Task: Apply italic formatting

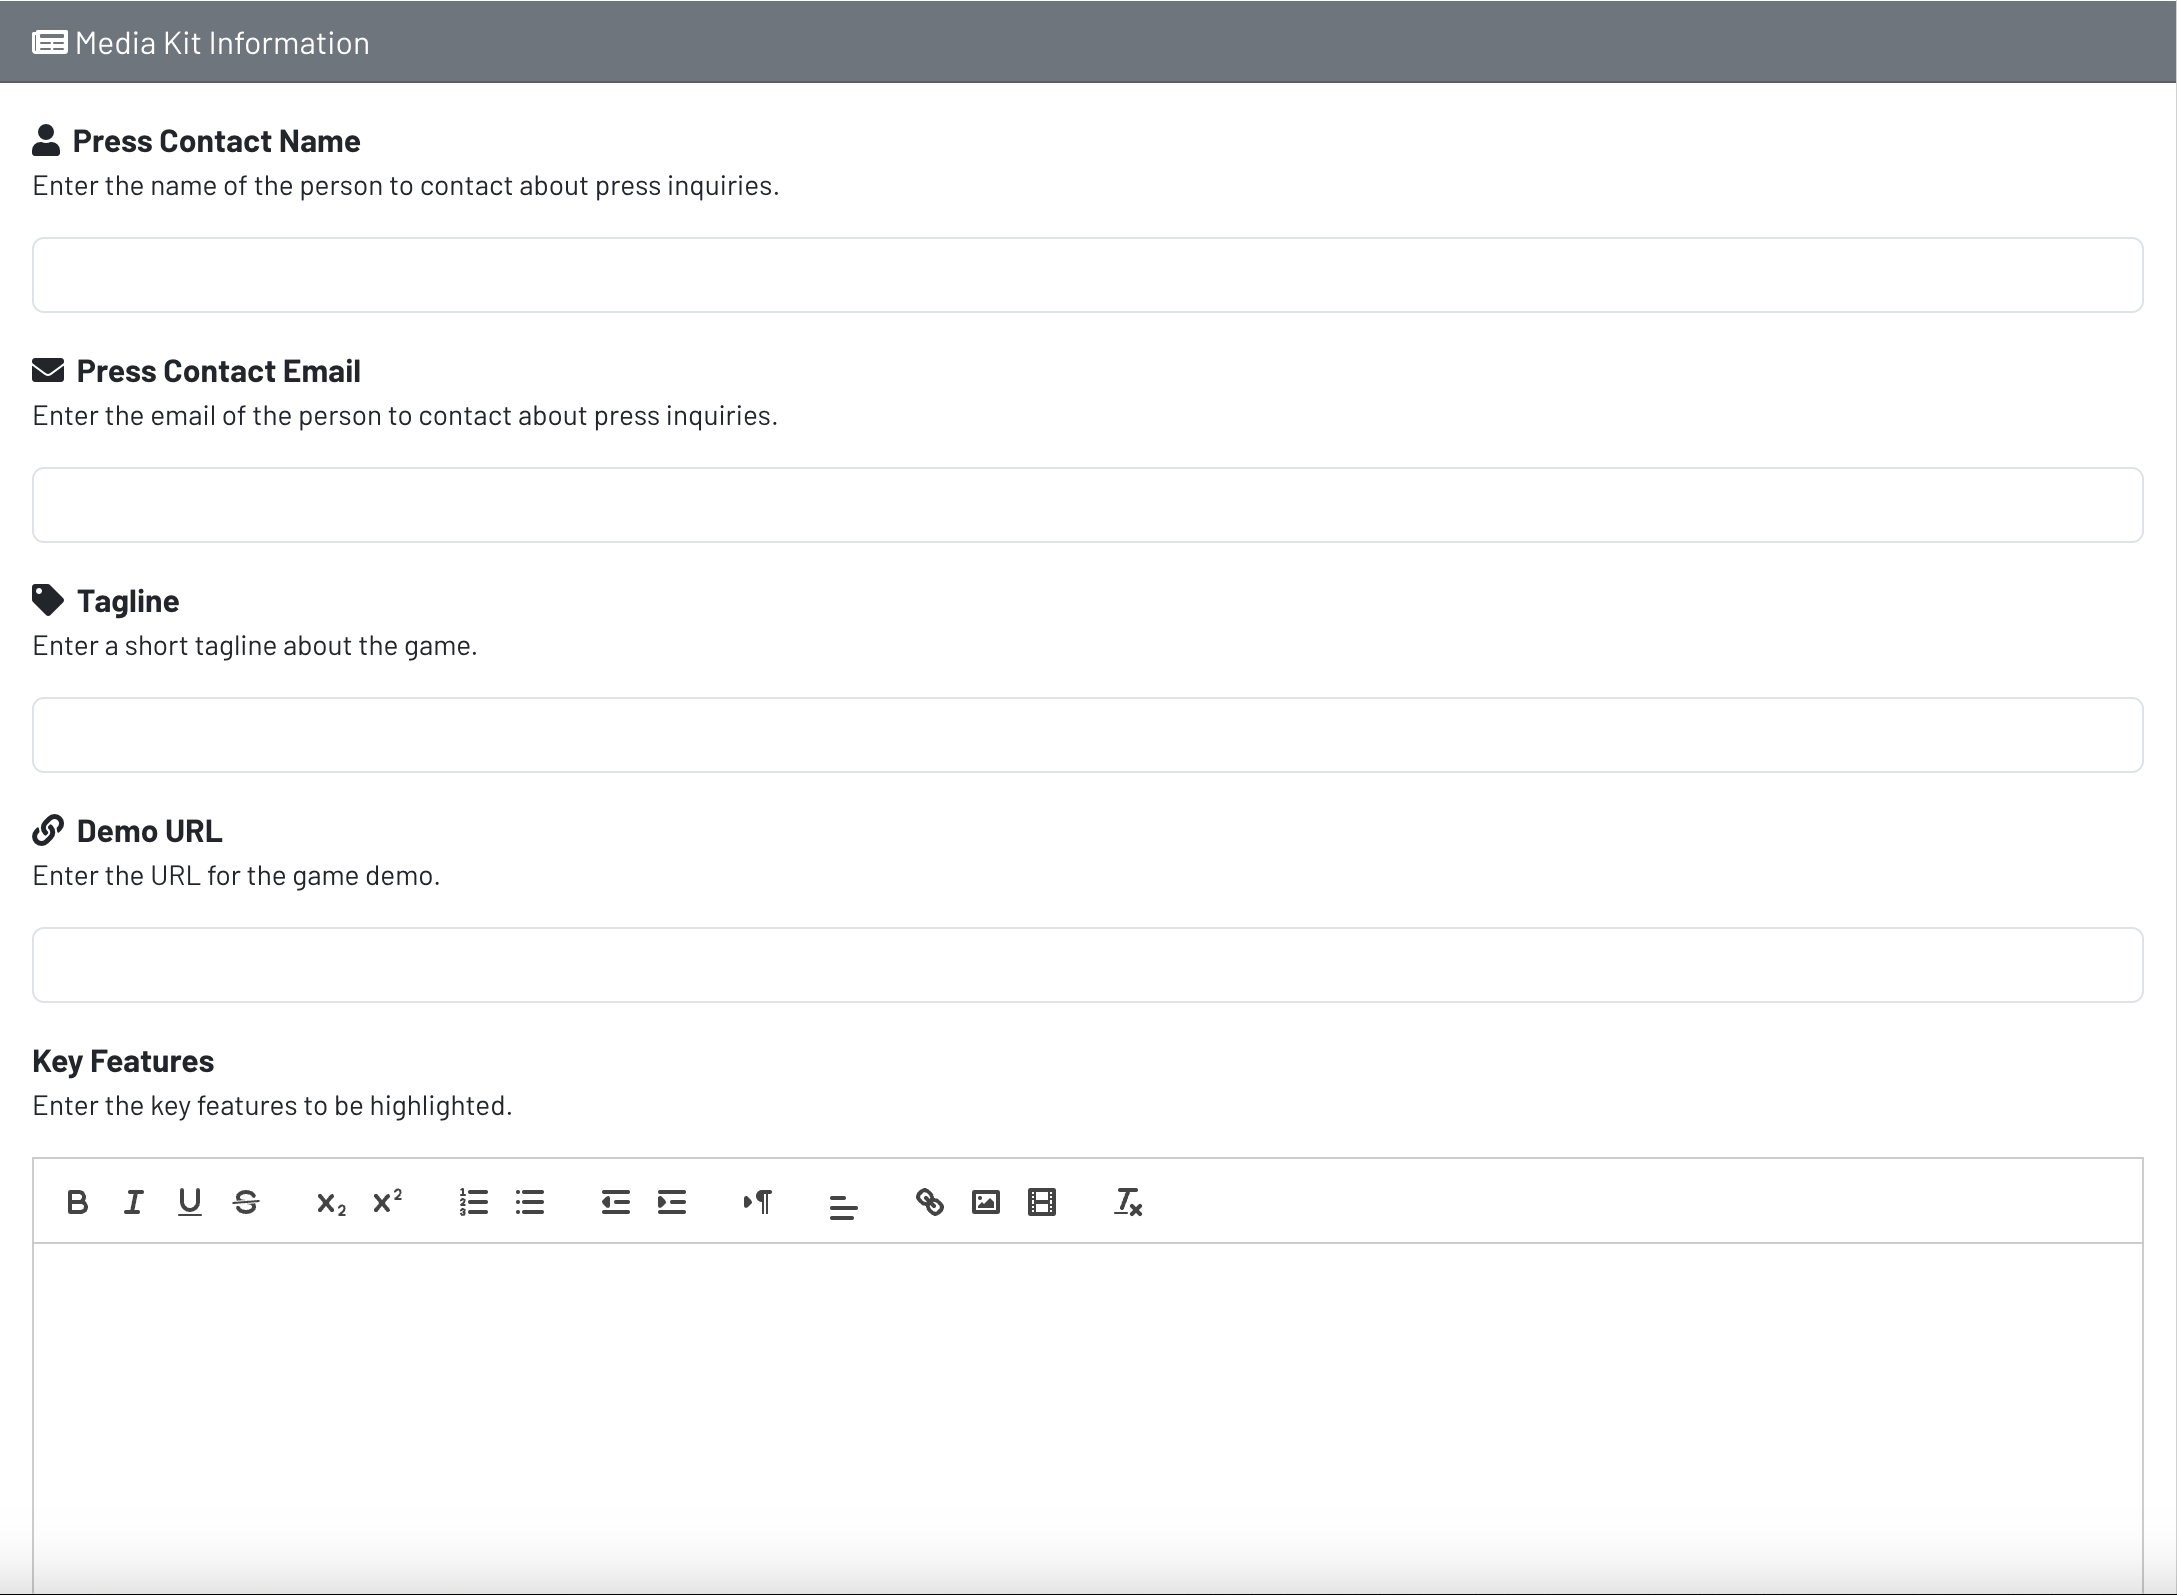Action: tap(133, 1202)
